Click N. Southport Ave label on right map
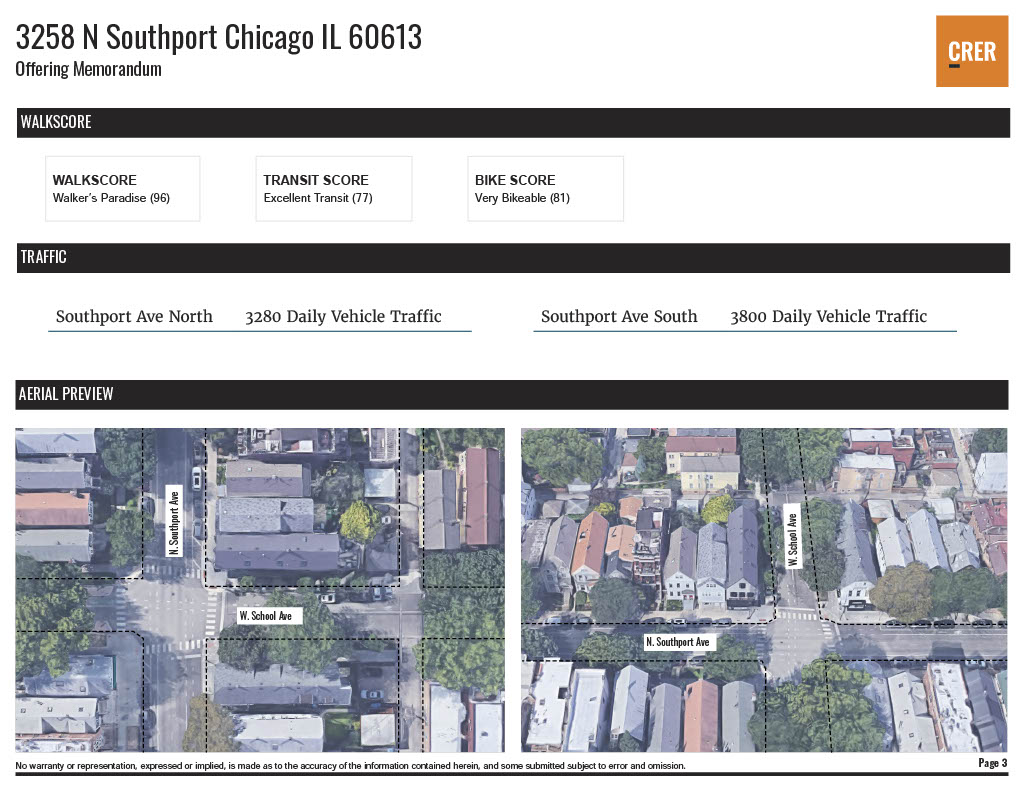This screenshot has width=1024, height=792. click(677, 642)
